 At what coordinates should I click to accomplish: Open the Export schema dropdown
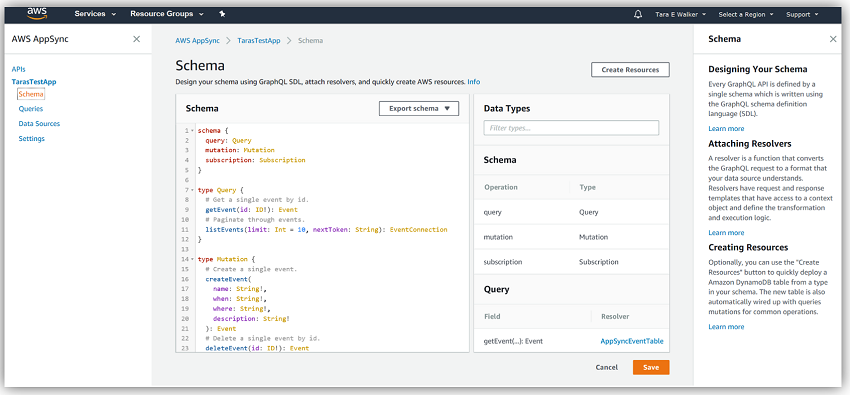(x=419, y=108)
